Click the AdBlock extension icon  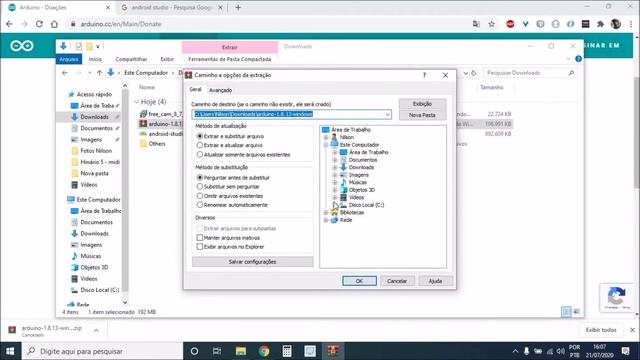(x=510, y=24)
